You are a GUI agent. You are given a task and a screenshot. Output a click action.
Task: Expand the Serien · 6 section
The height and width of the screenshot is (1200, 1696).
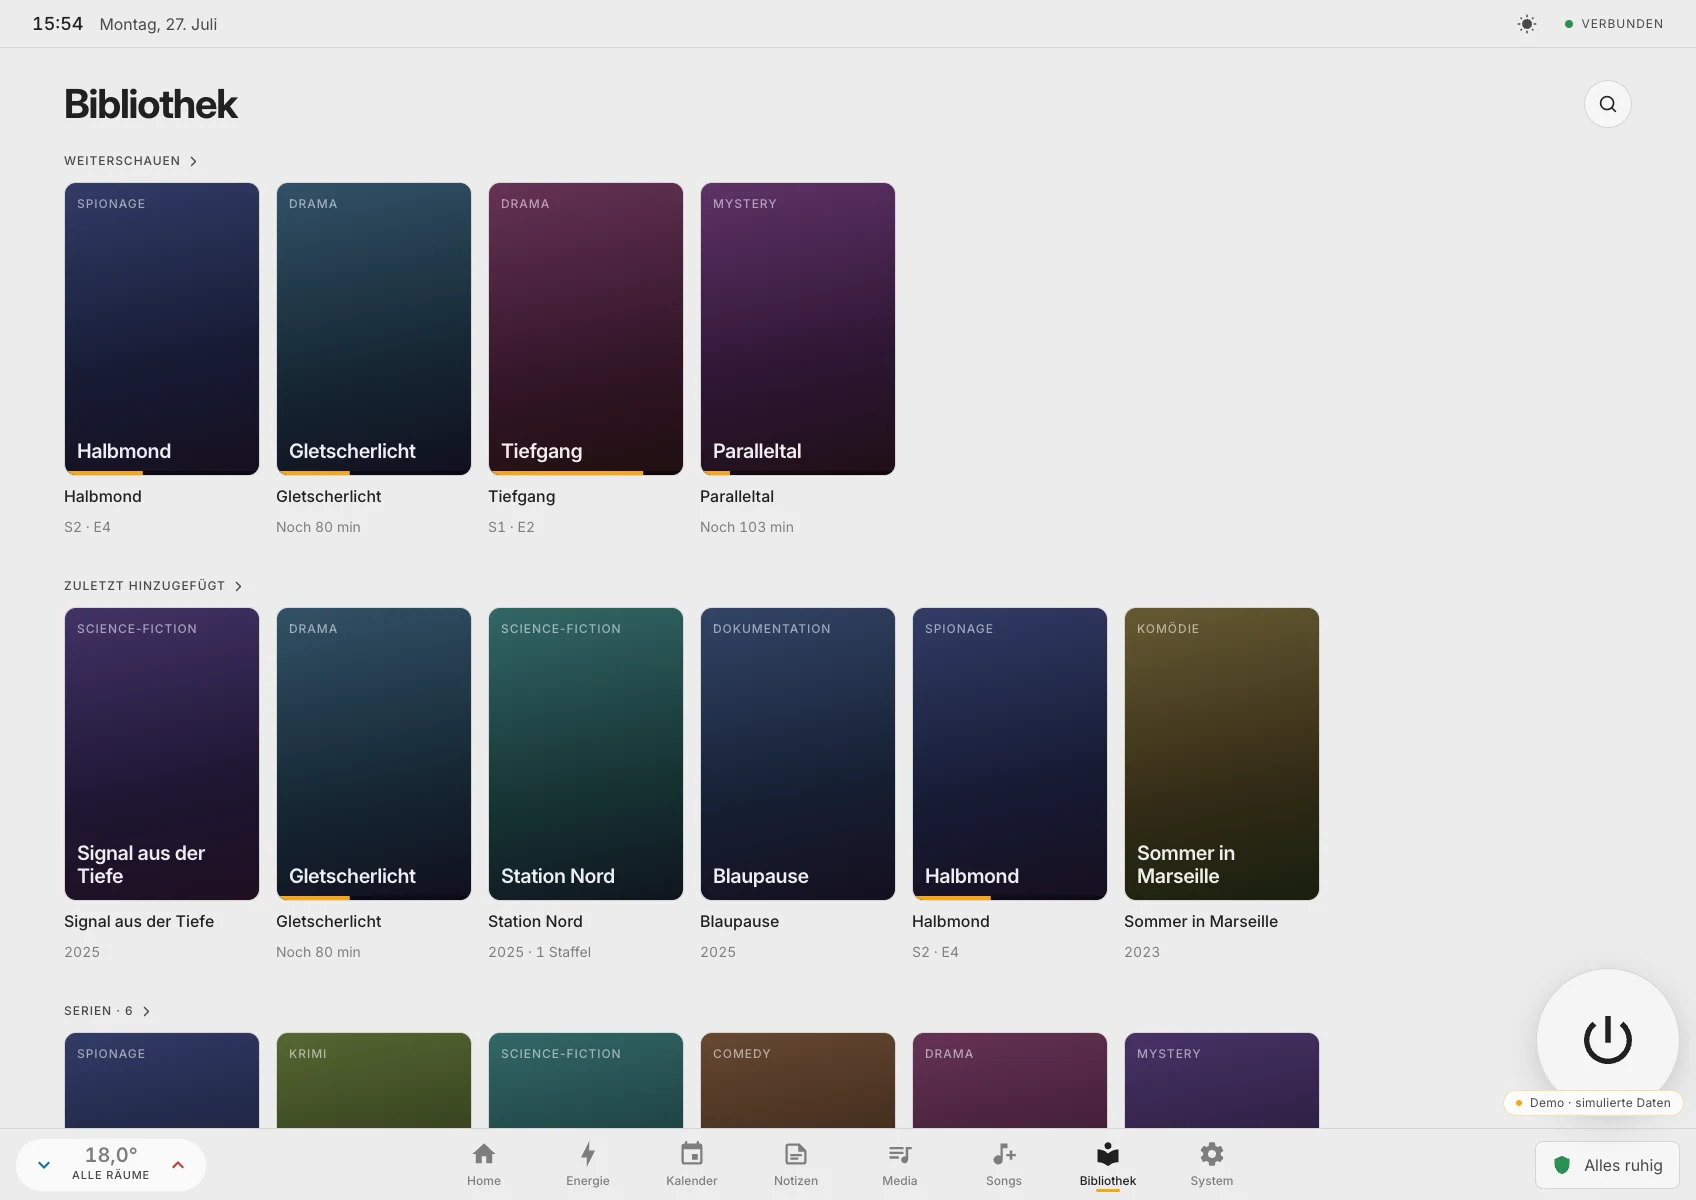point(107,1011)
